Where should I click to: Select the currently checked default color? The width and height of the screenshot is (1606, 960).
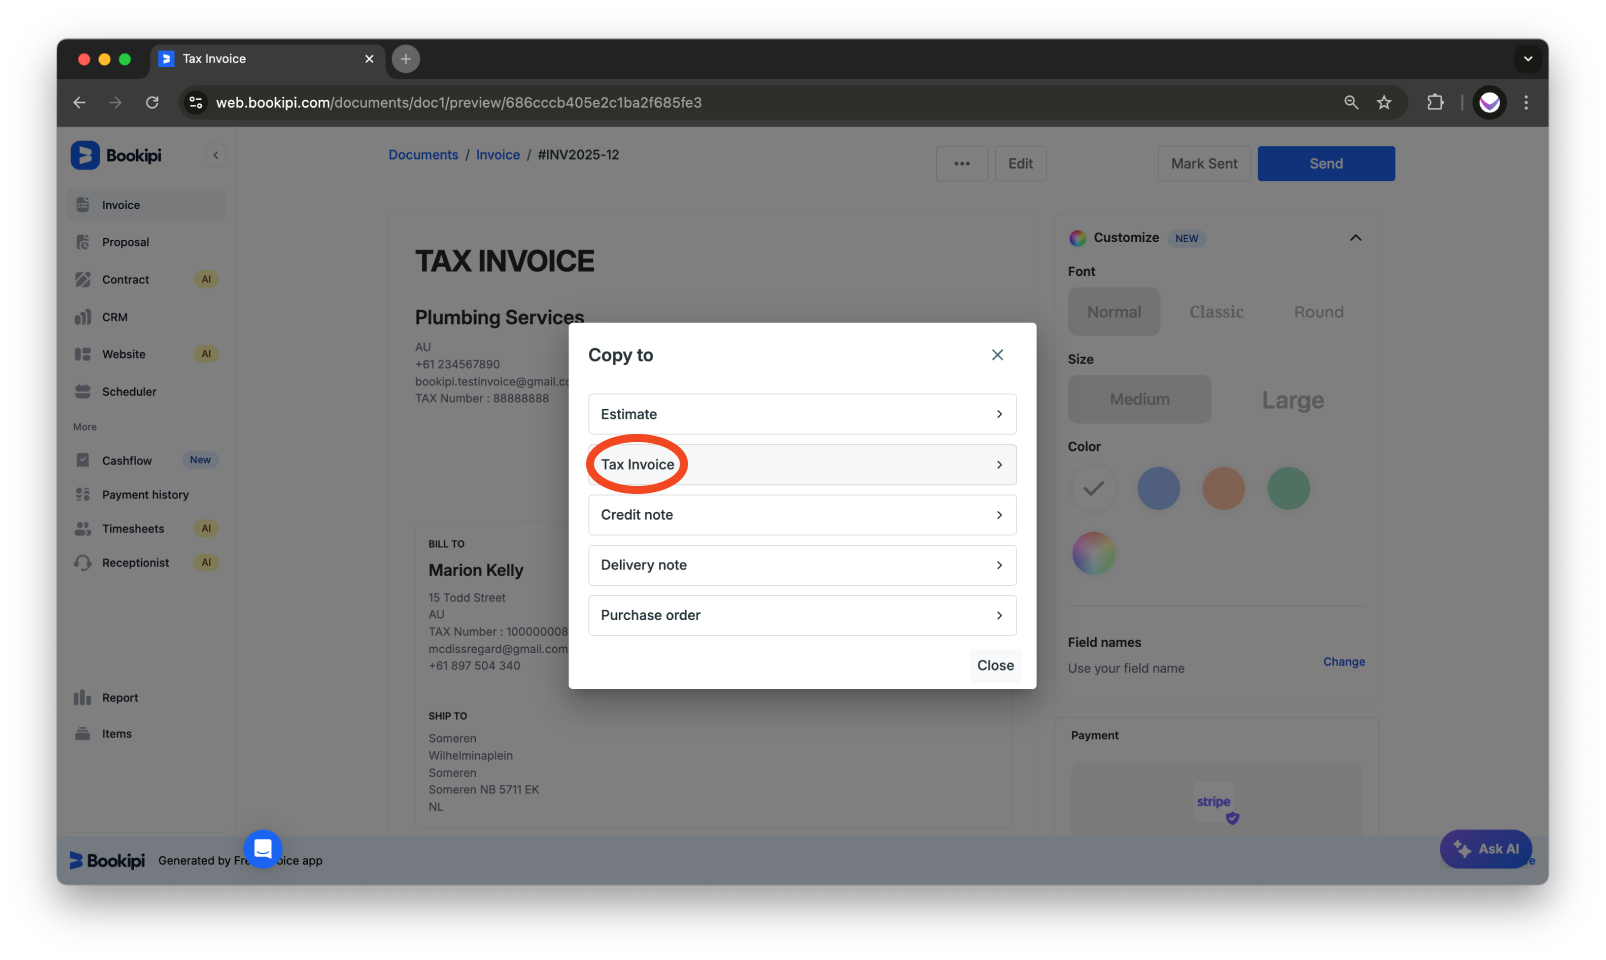pyautogui.click(x=1093, y=488)
